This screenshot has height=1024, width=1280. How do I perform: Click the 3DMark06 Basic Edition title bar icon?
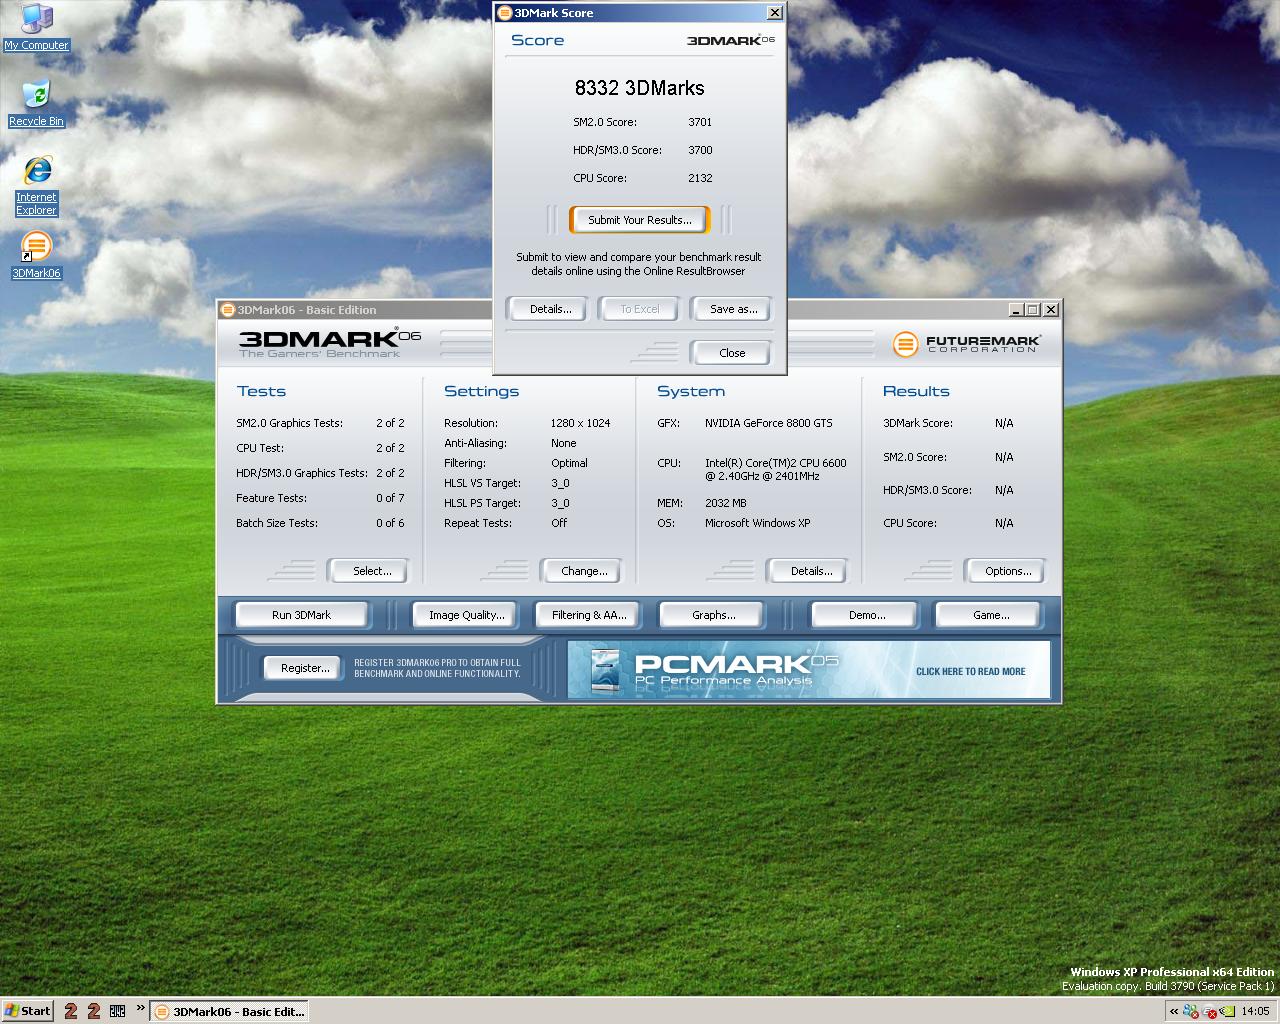point(228,310)
